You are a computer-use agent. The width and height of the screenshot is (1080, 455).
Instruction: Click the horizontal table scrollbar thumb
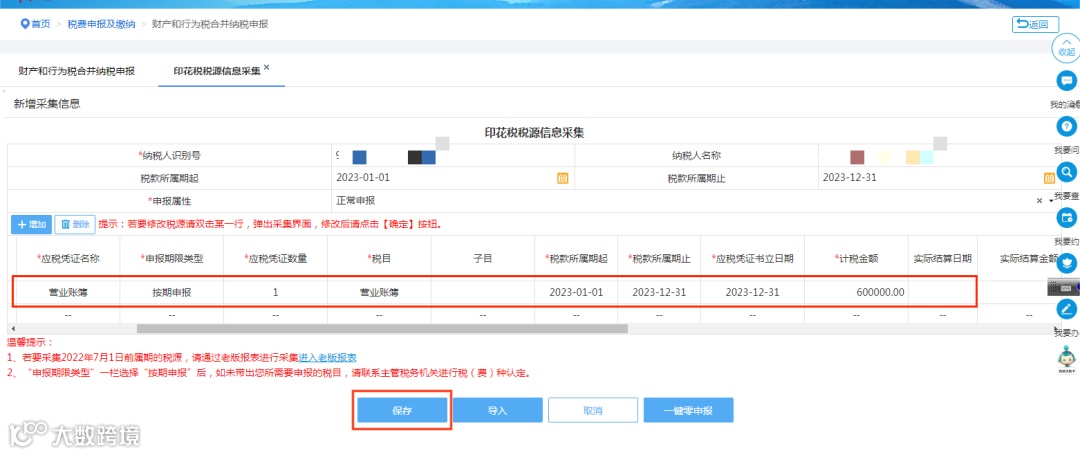[x=382, y=329]
